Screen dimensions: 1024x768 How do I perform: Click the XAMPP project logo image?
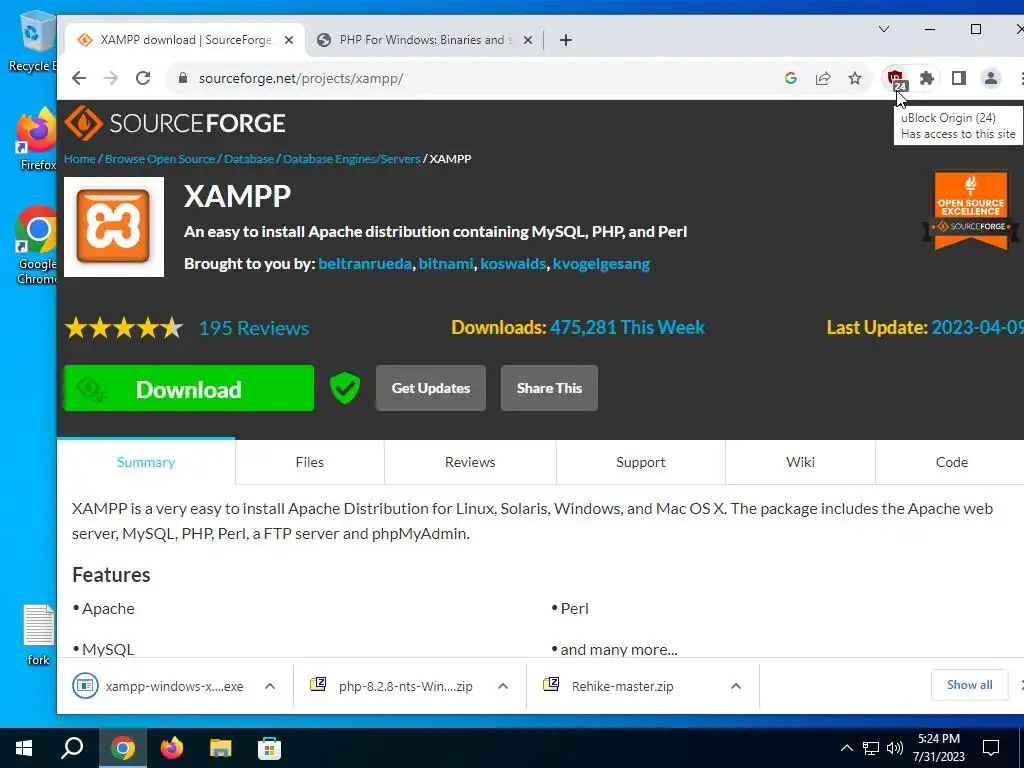114,227
